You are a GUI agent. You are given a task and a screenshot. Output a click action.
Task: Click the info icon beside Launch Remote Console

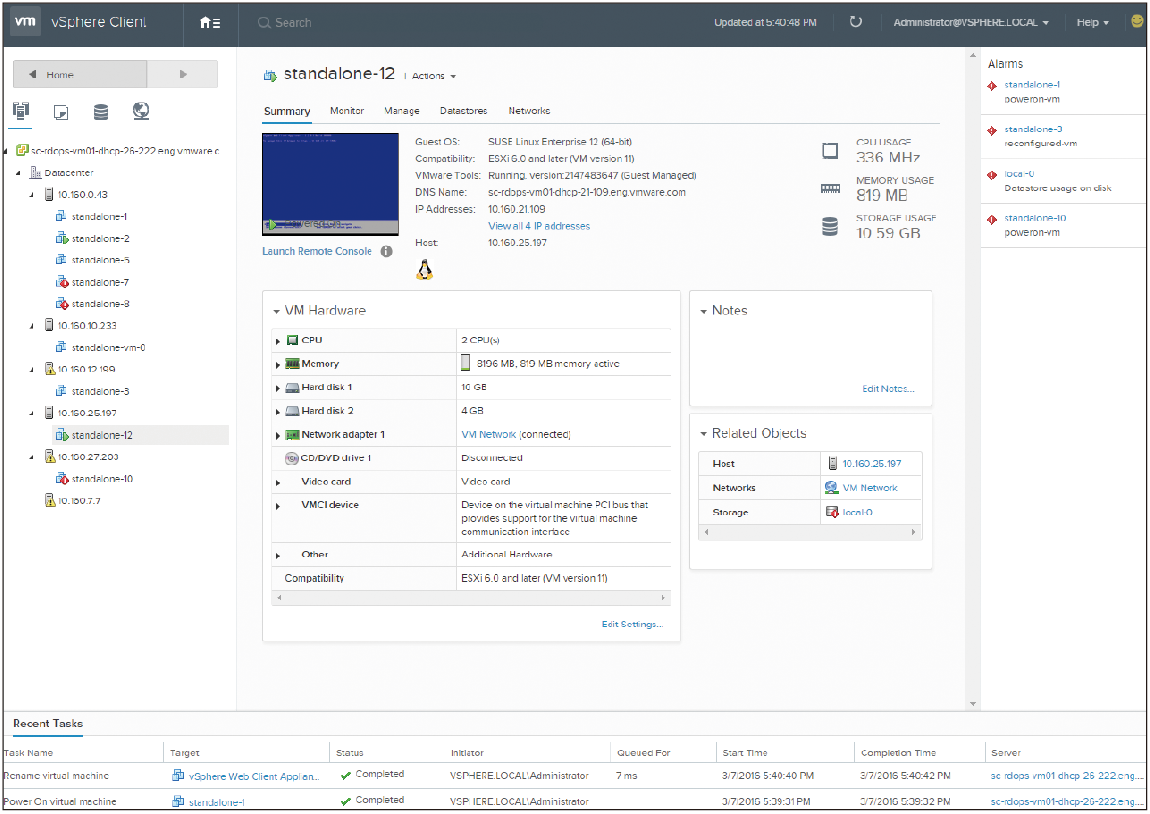tap(387, 251)
